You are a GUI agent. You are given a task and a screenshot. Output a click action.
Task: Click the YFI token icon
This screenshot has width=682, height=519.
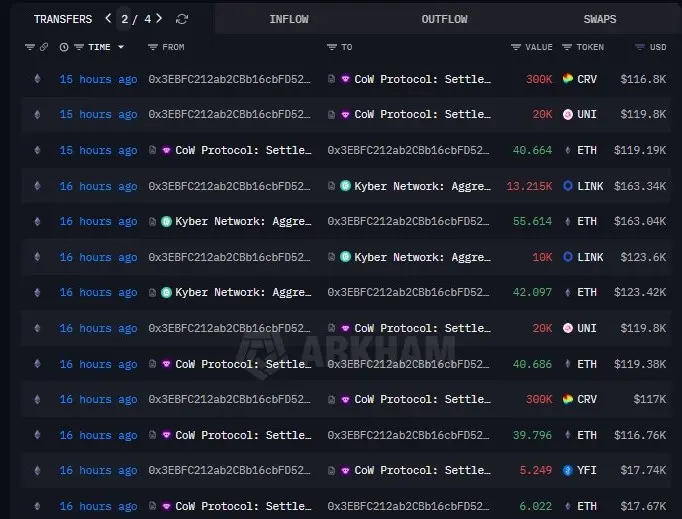click(568, 471)
